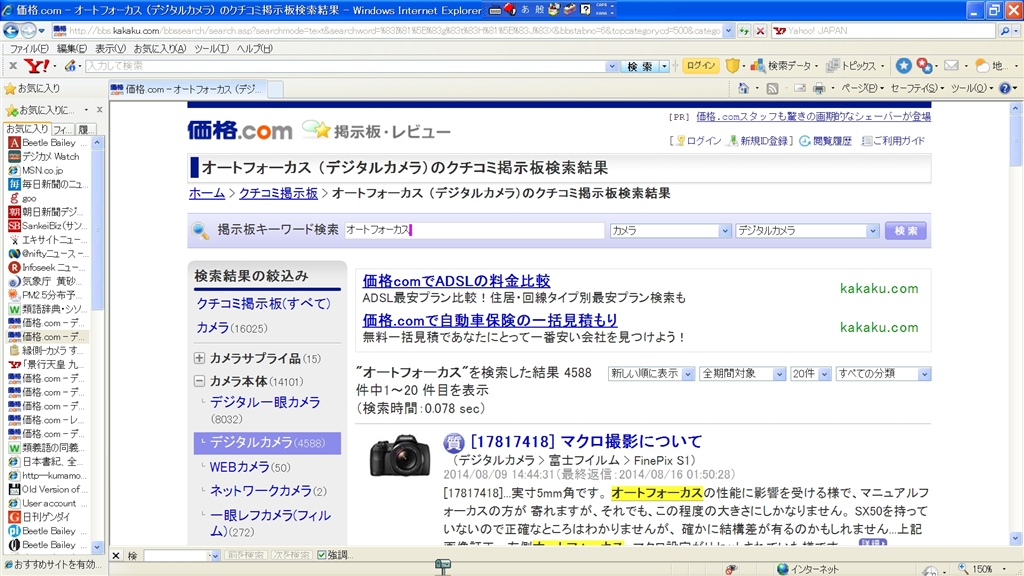
Task: Open the カメラ category dropdown
Action: pyautogui.click(x=670, y=231)
